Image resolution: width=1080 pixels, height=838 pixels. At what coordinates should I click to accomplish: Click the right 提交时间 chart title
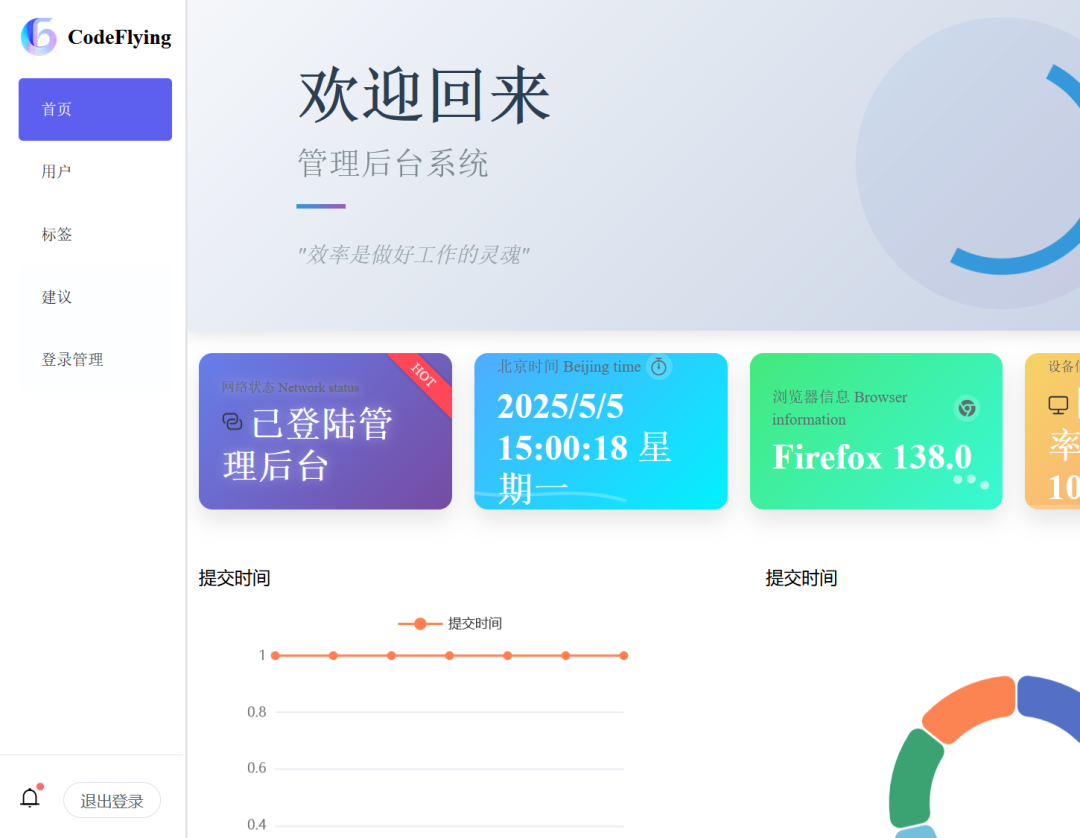pyautogui.click(x=801, y=578)
